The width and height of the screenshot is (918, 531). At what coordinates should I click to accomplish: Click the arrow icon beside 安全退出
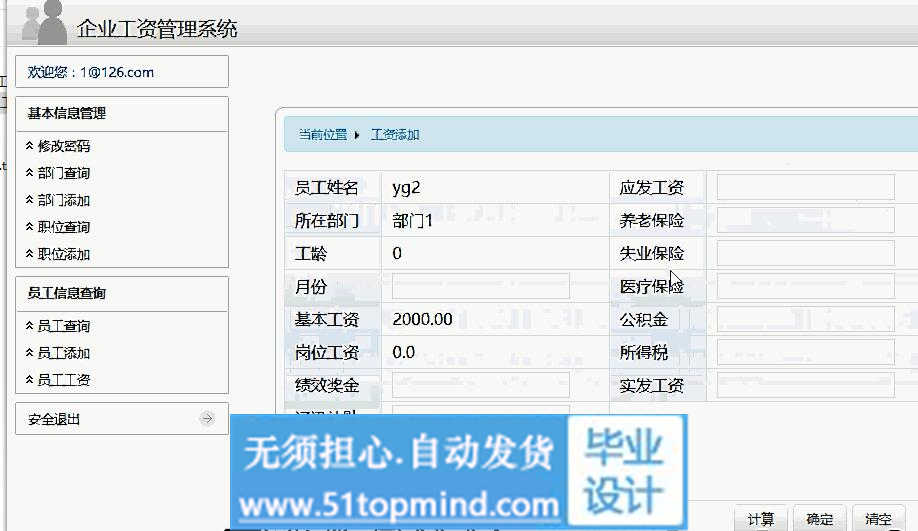[207, 419]
